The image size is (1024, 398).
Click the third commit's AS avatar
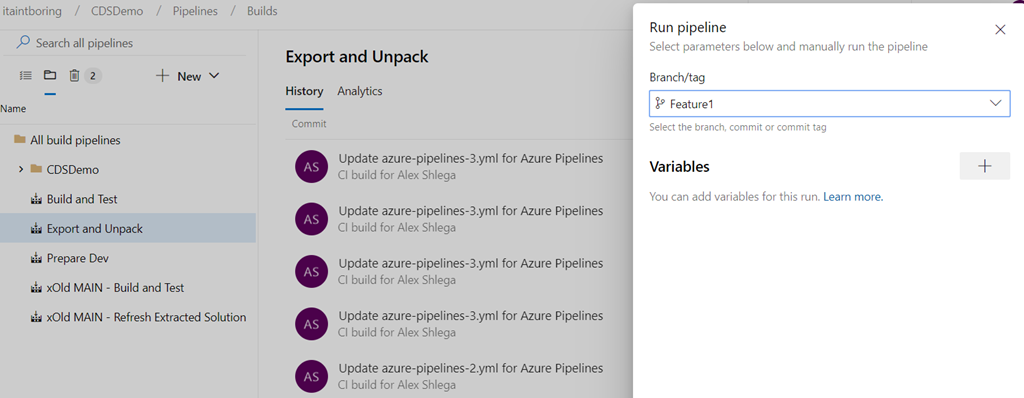point(312,271)
